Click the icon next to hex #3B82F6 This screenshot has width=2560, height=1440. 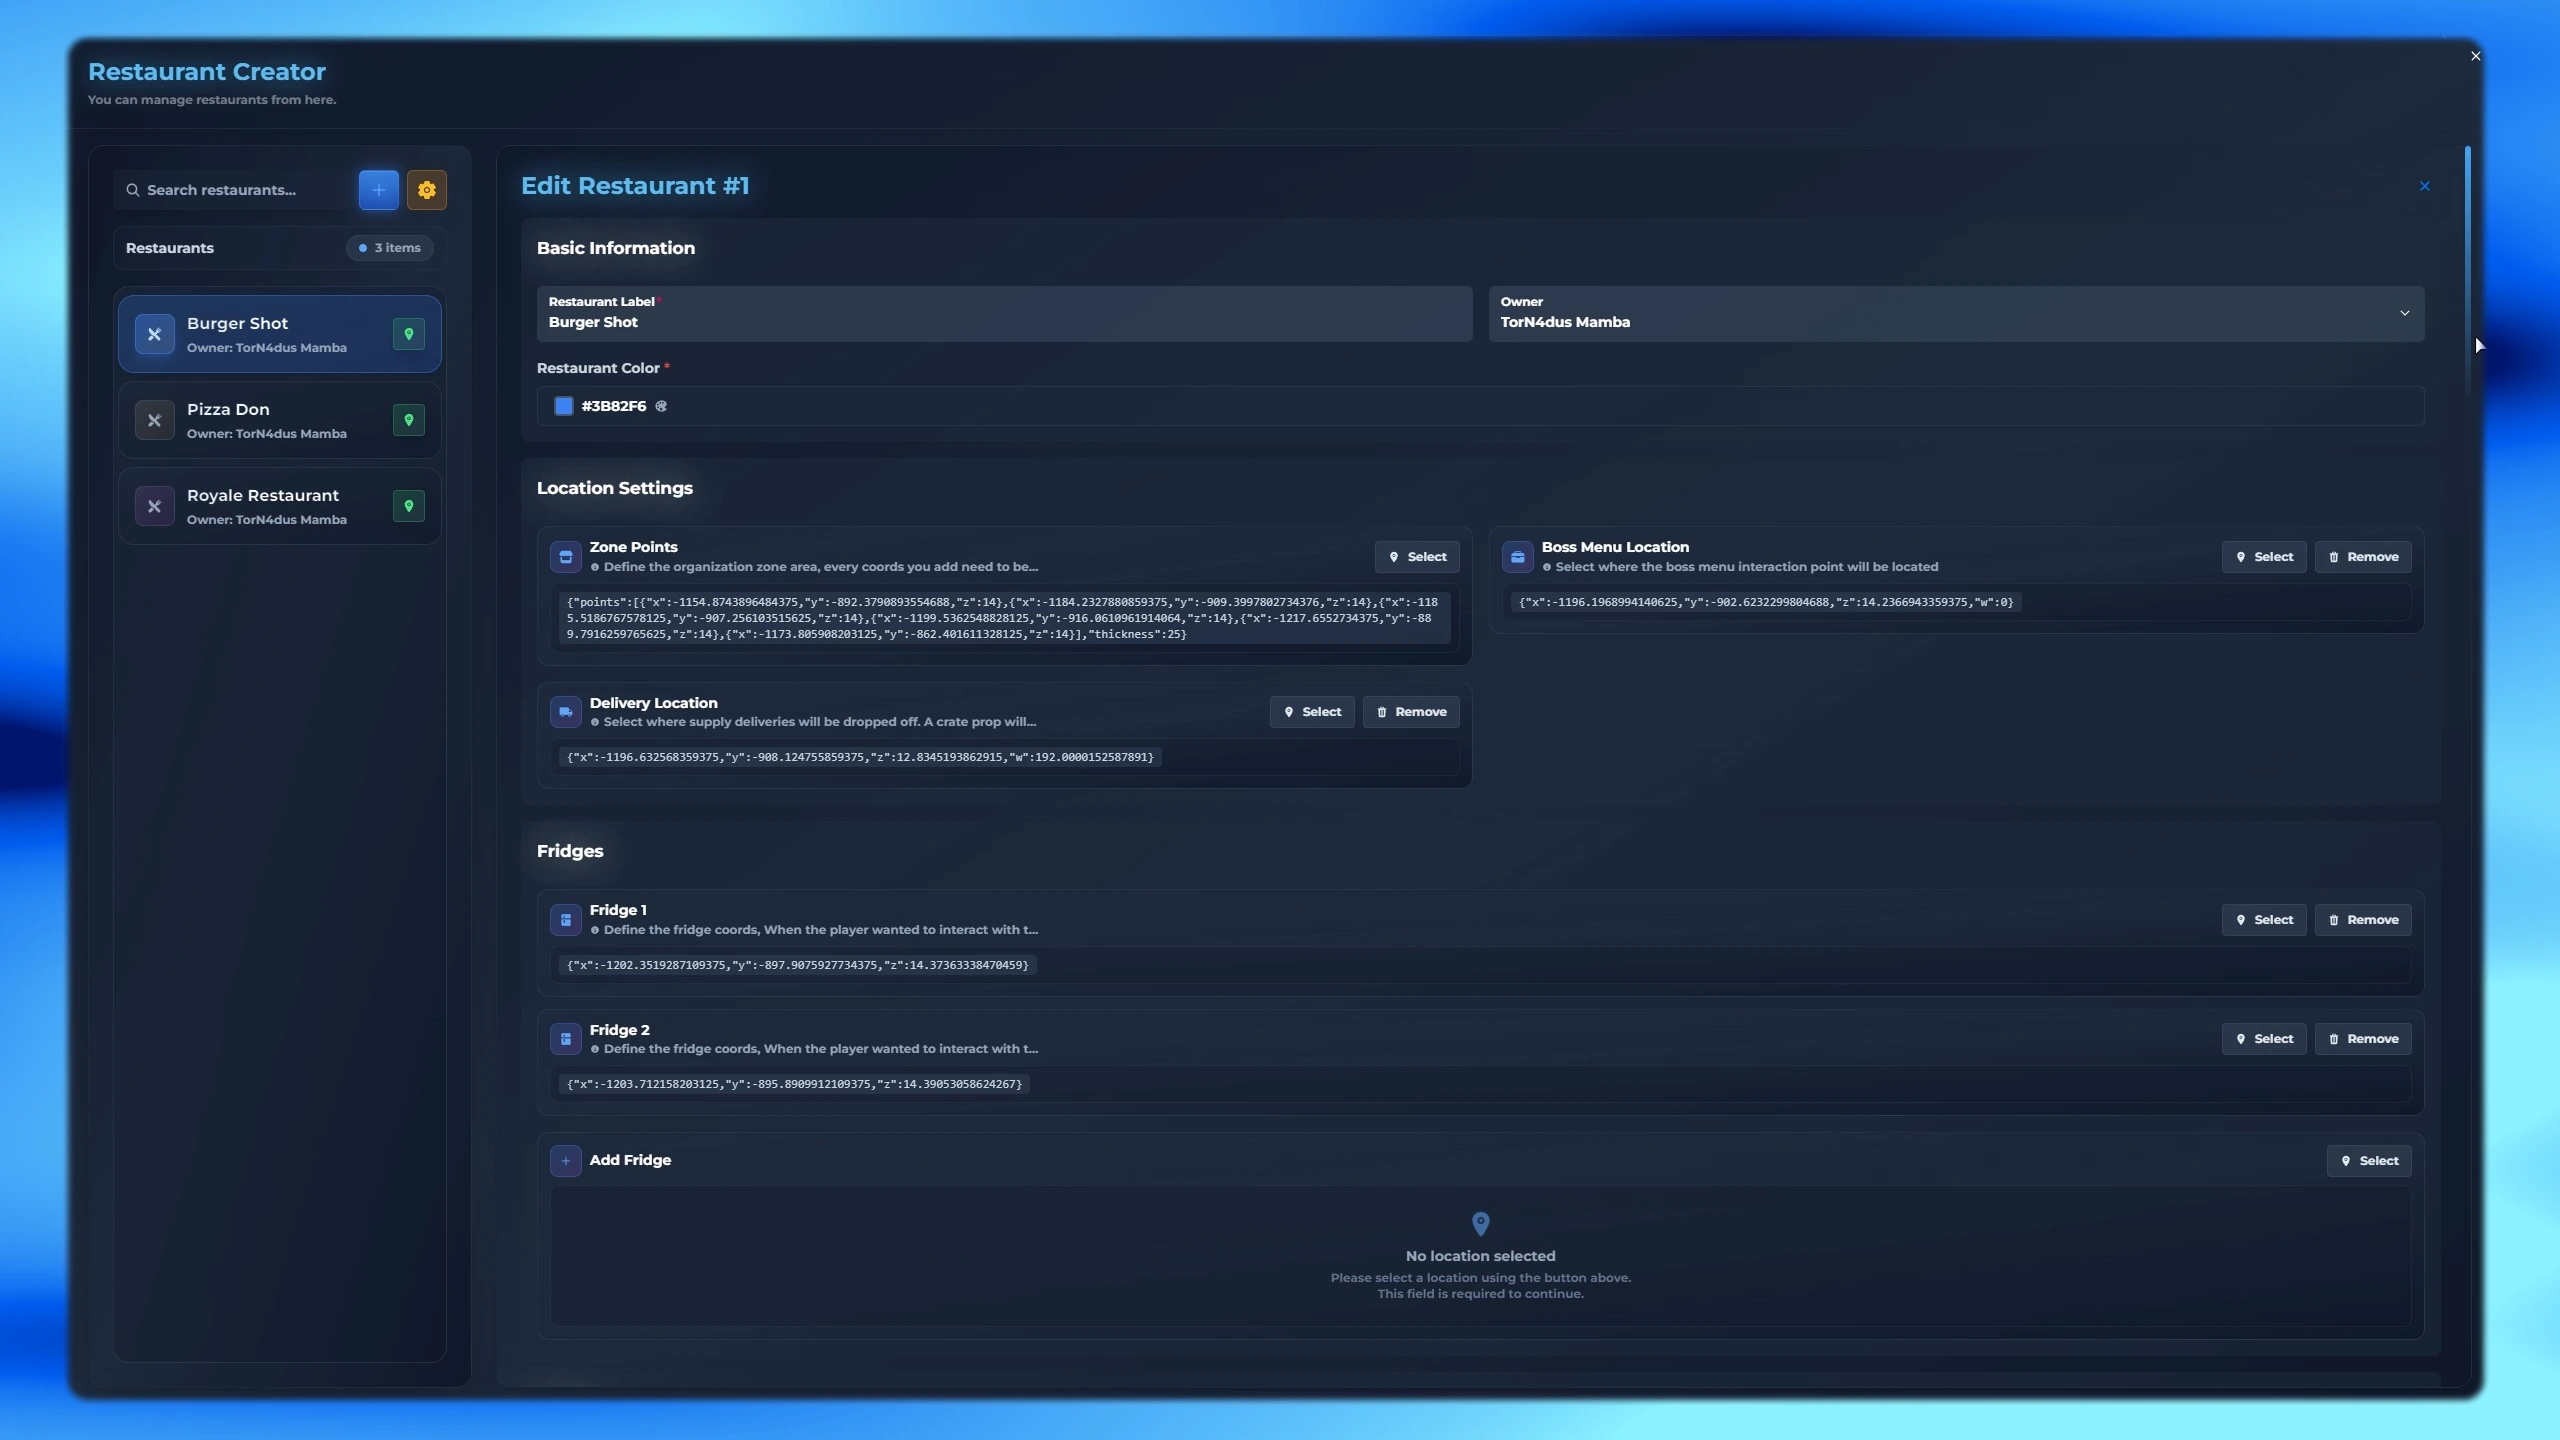point(660,406)
